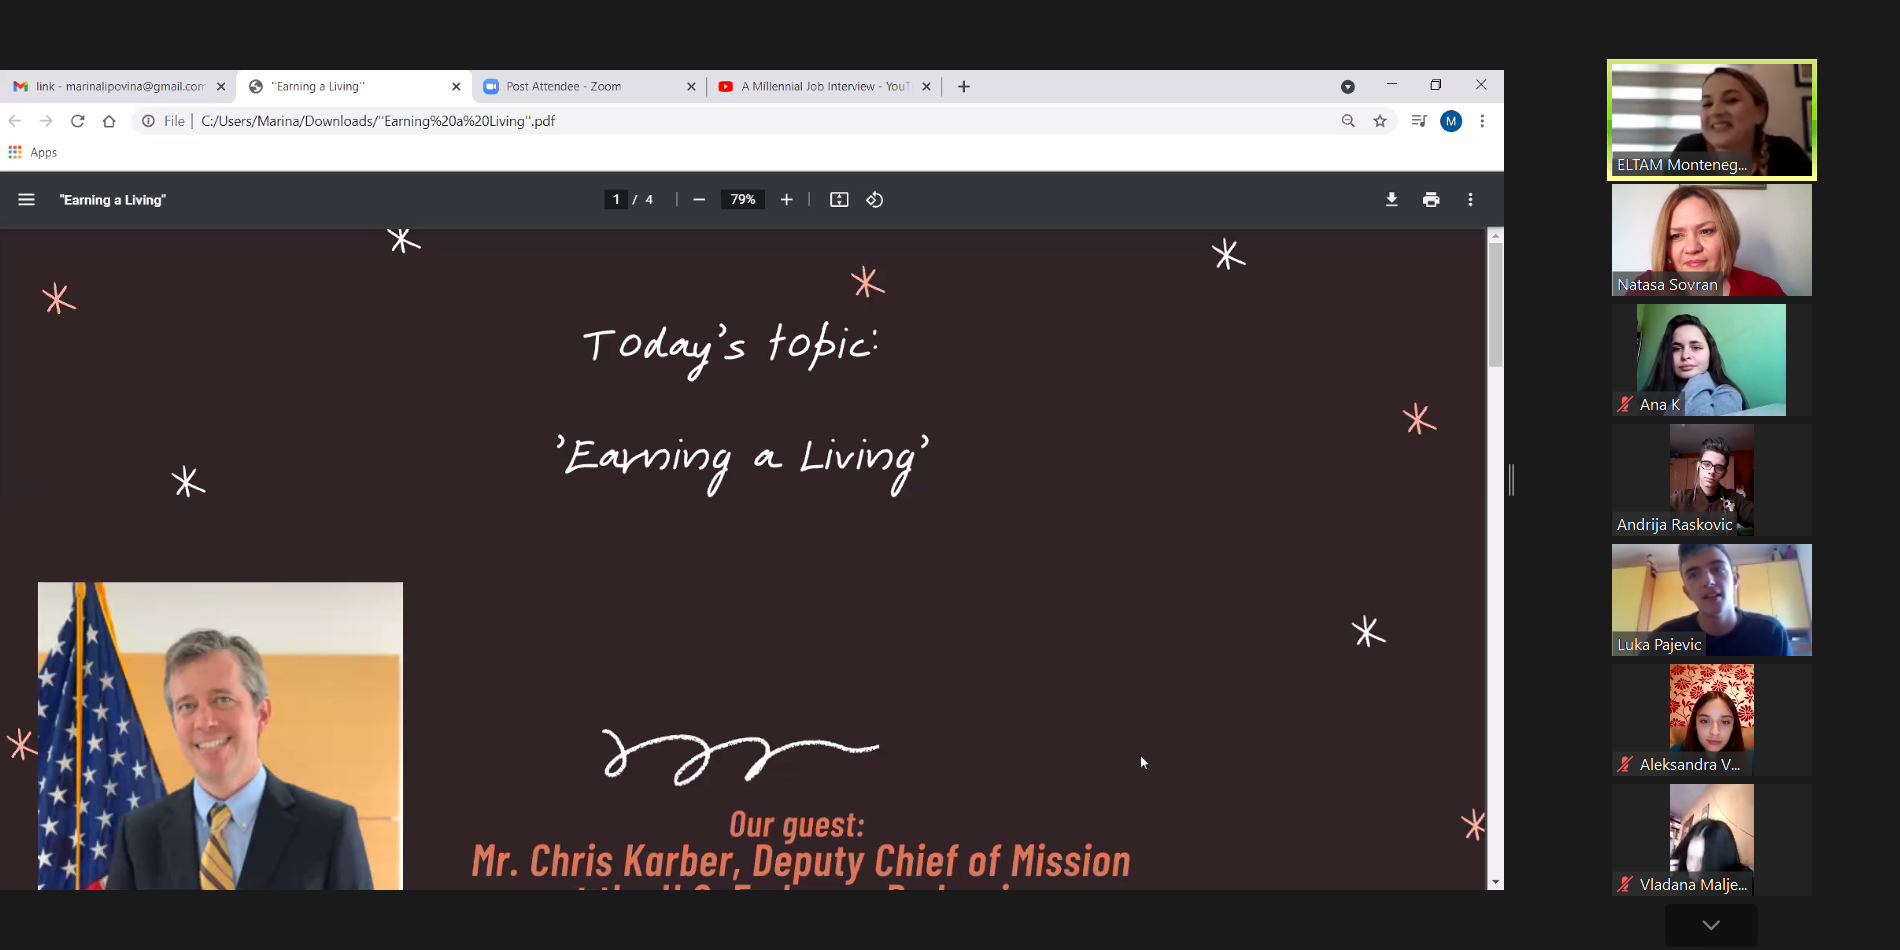
Task: Select Ana K video thumbnail
Action: coord(1711,360)
